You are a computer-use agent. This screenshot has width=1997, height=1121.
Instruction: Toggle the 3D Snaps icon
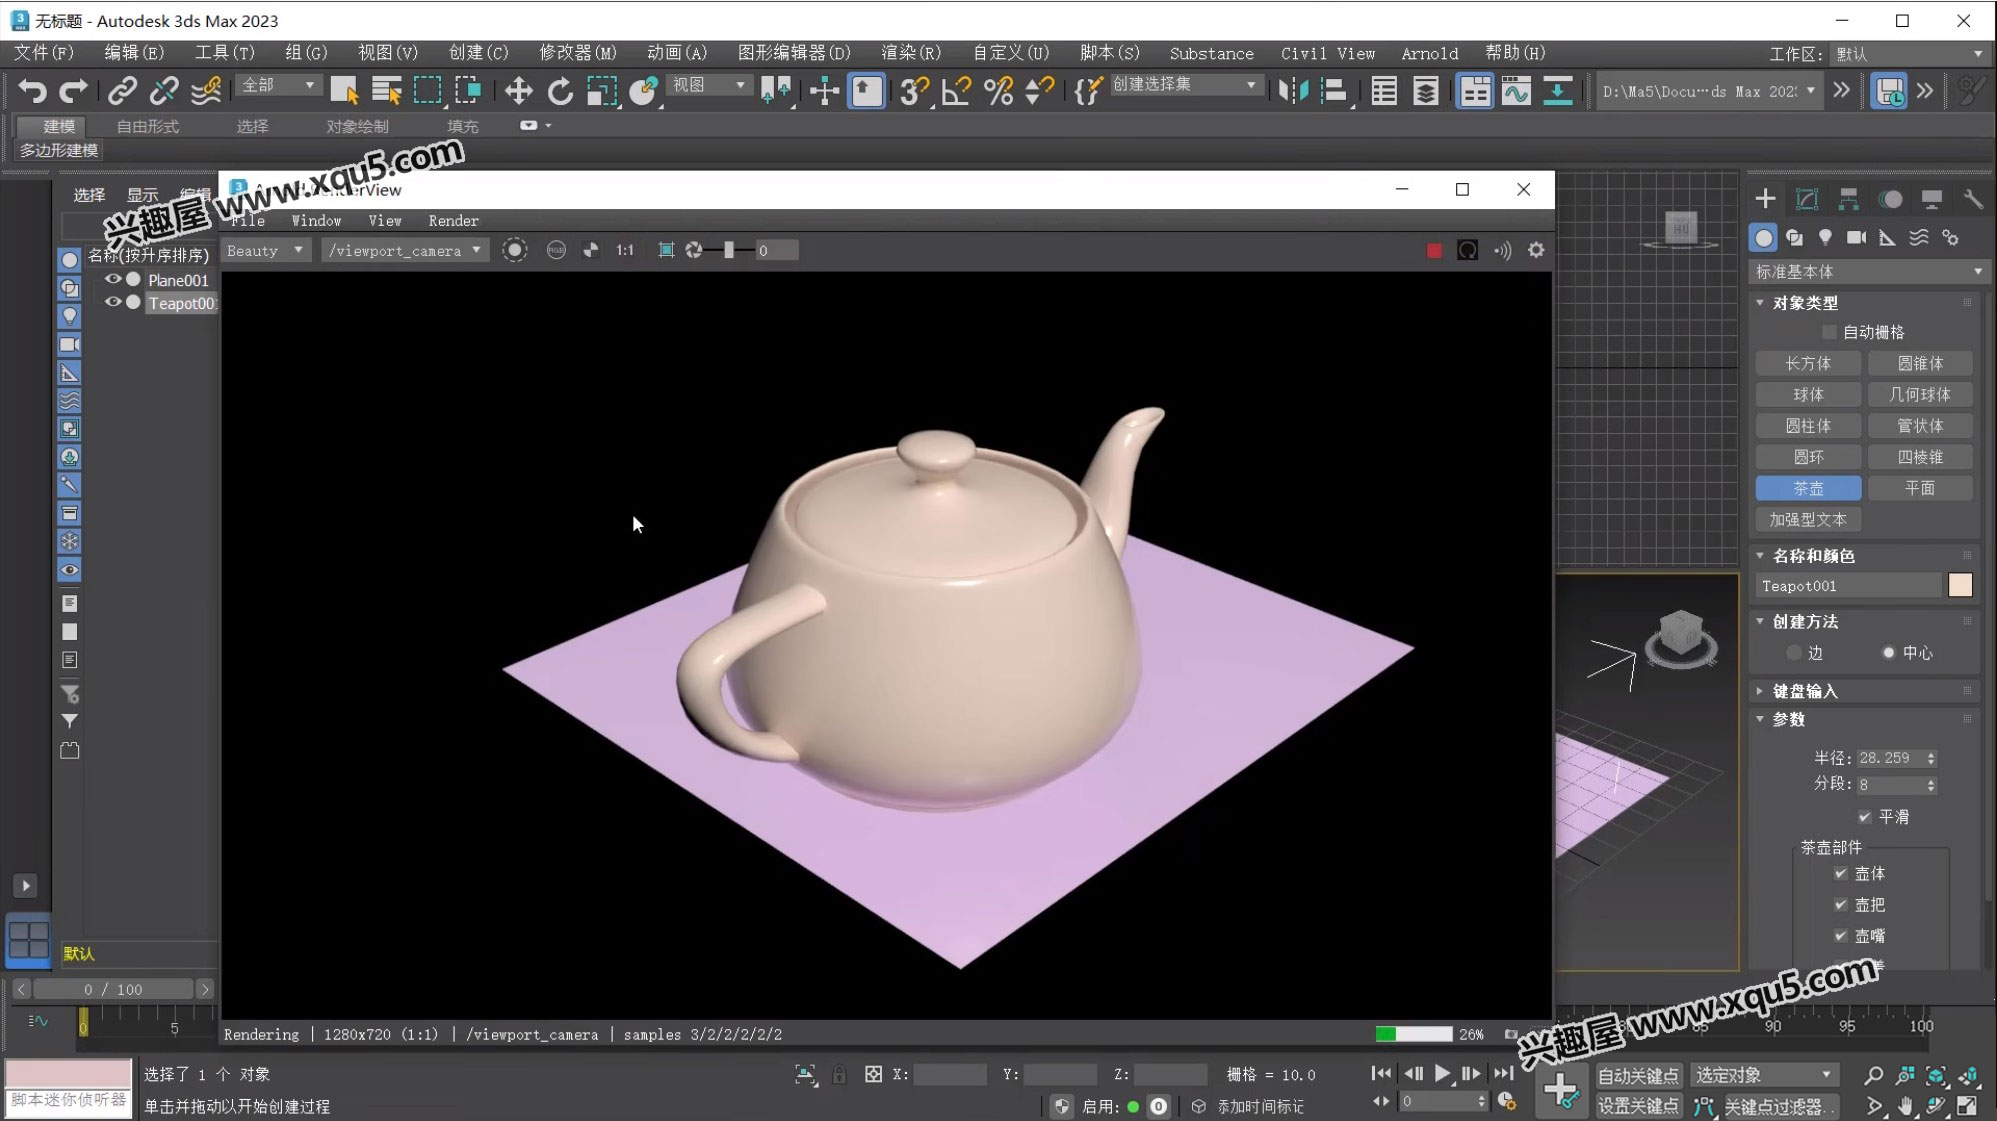(913, 91)
